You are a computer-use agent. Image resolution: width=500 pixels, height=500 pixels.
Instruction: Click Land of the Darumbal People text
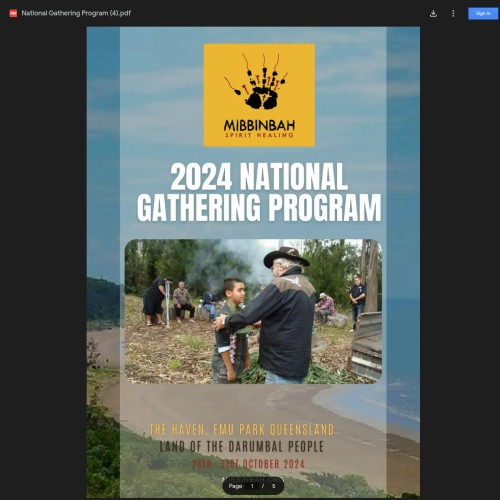click(241, 446)
